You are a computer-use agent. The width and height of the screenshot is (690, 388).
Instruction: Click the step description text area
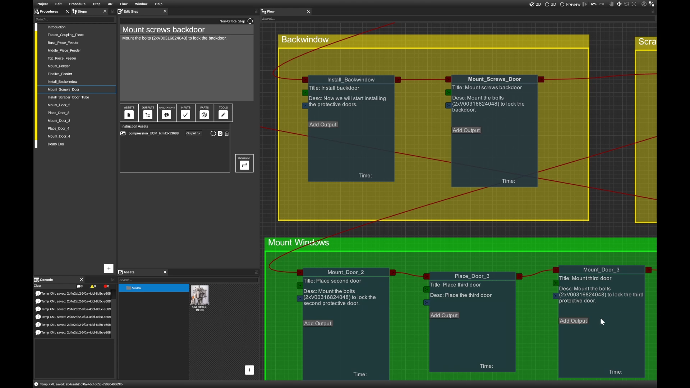click(x=187, y=68)
